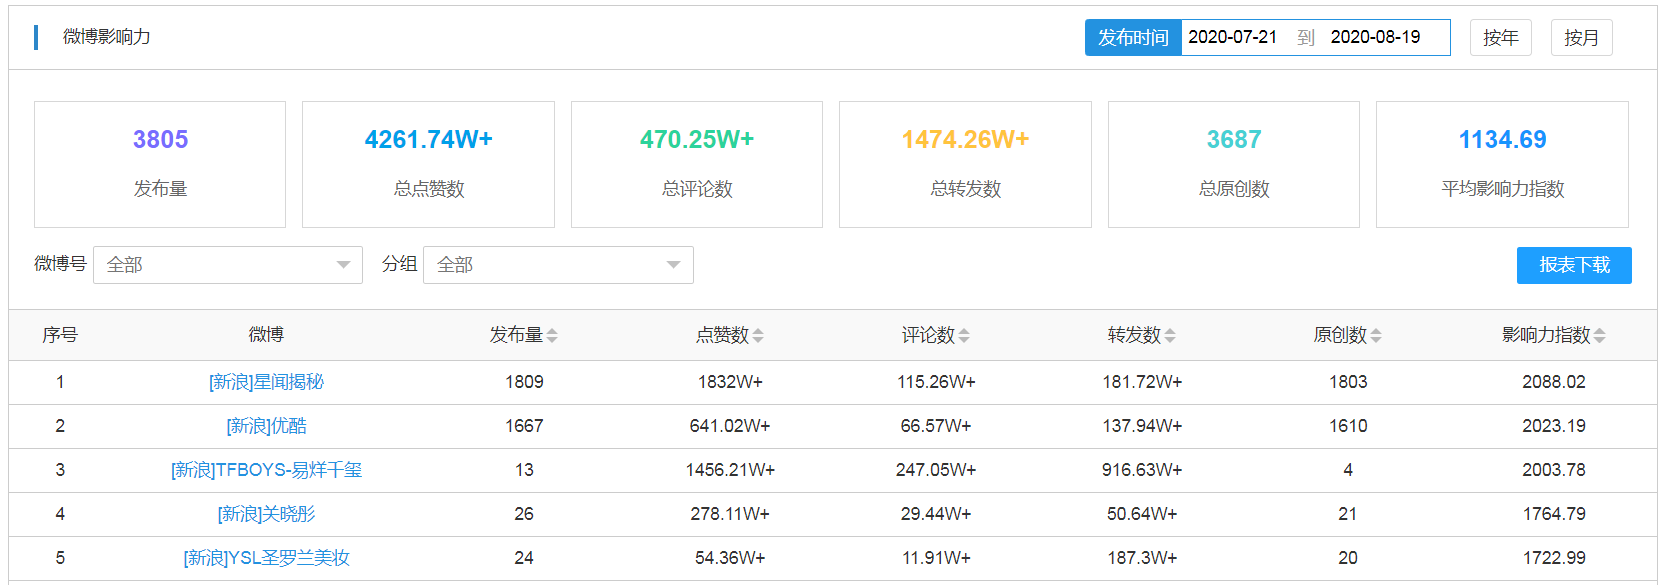Image resolution: width=1664 pixels, height=585 pixels.
Task: Open the [新浪]星闻揭秘 account link
Action: click(x=266, y=382)
